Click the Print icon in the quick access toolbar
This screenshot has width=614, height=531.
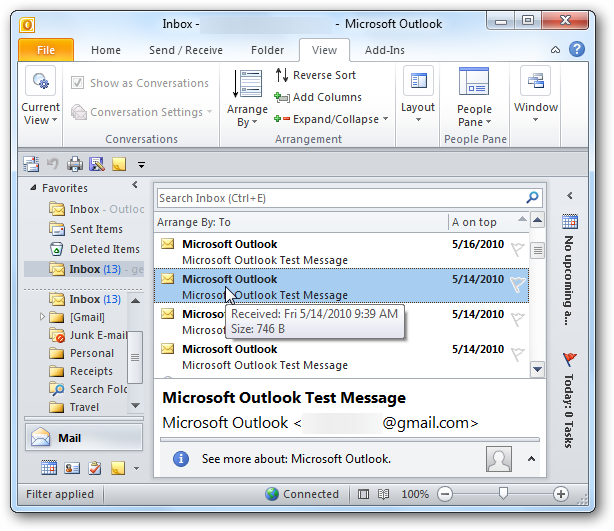[75, 164]
